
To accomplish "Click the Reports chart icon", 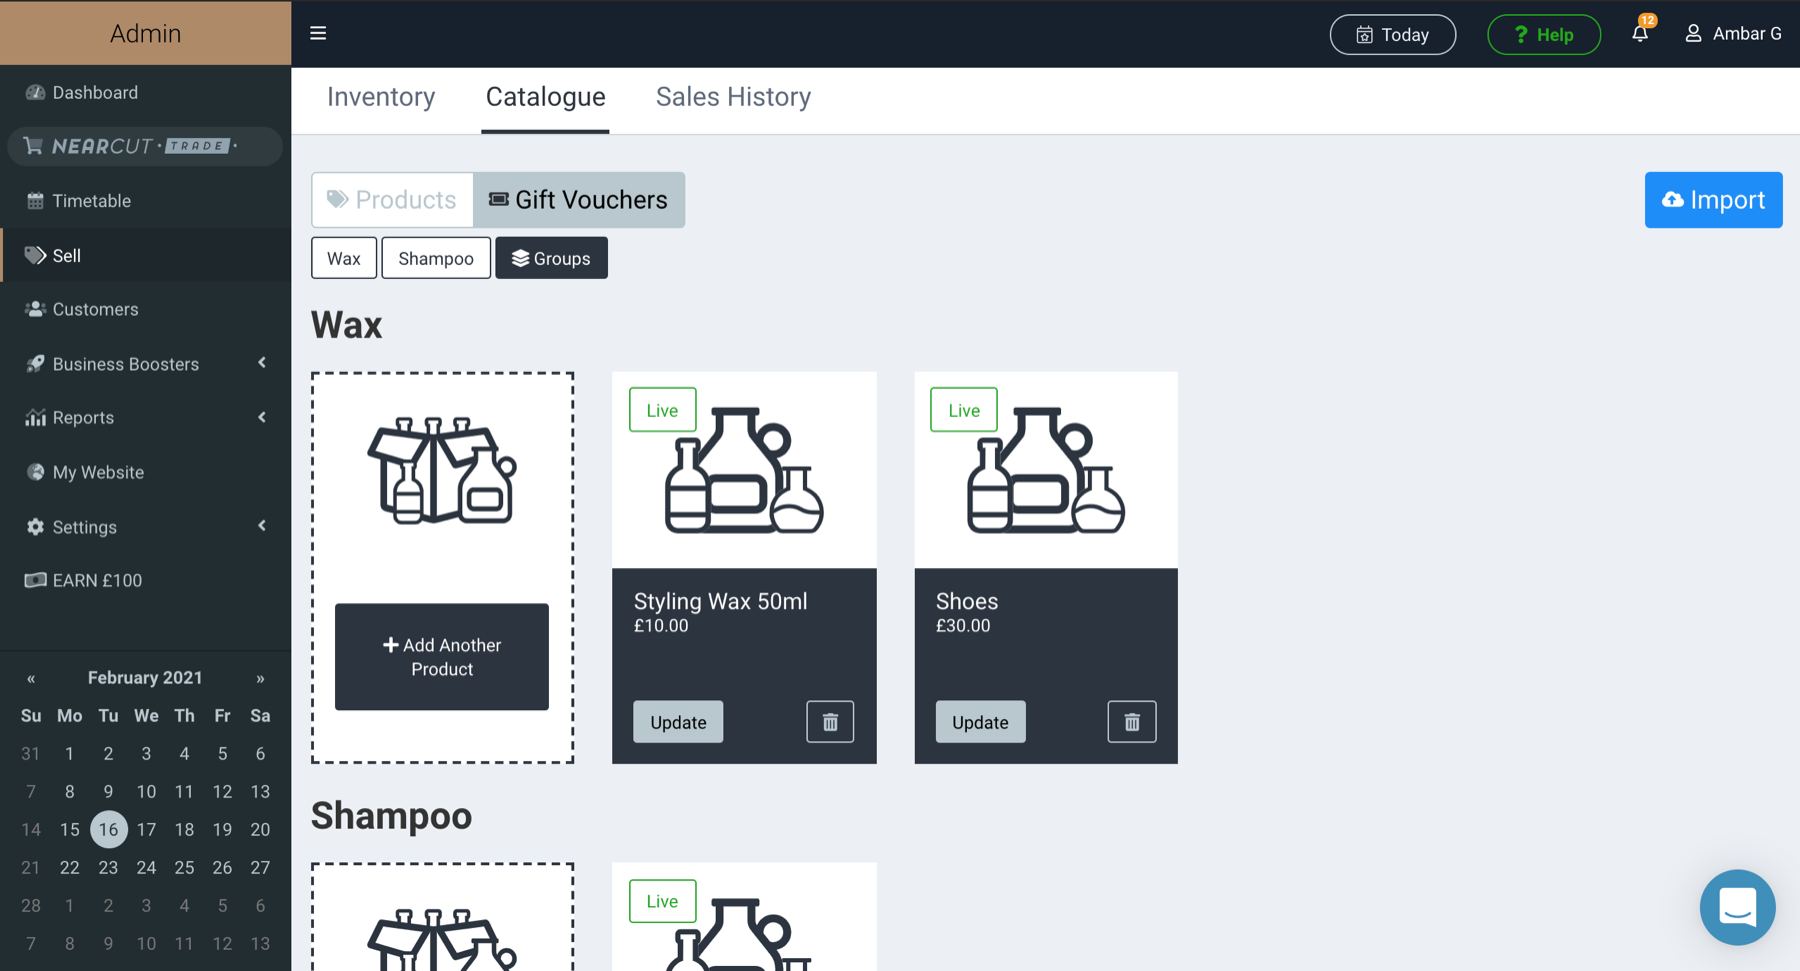I will 35,417.
